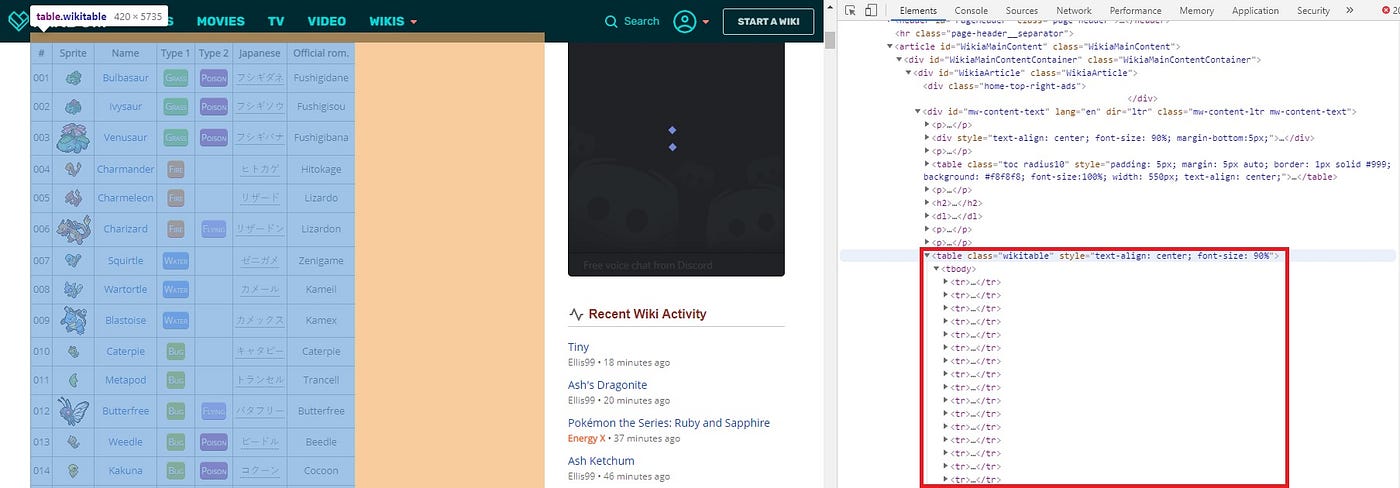Viewport: 1400px width, 488px height.
Task: Open the Ash Ketchum activity link
Action: [601, 461]
